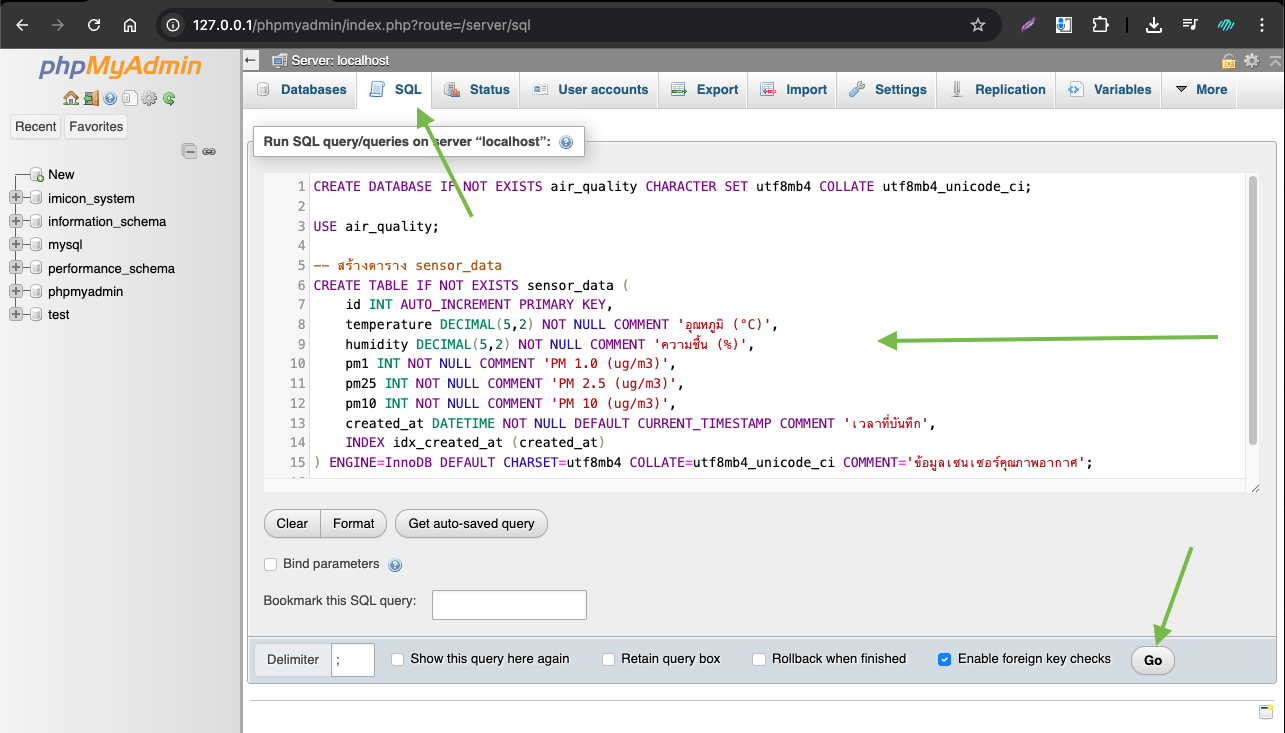Click the Bind parameters help icon
This screenshot has height=733, width=1285.
click(x=395, y=565)
